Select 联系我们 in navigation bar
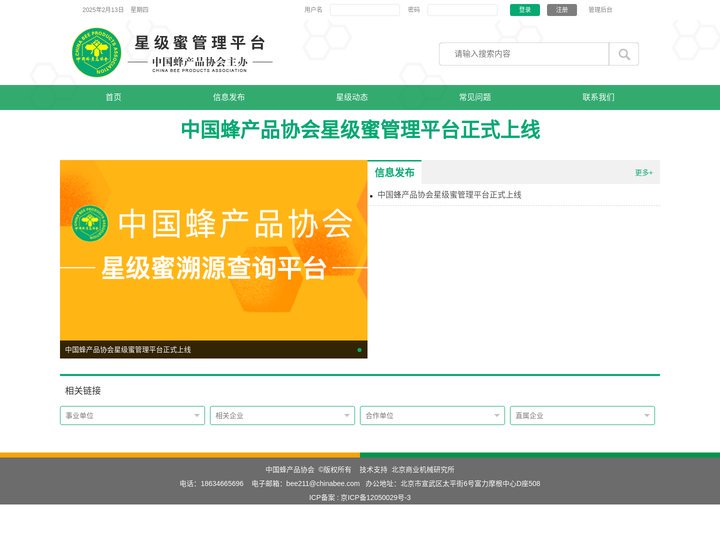This screenshot has width=720, height=540. tap(598, 97)
